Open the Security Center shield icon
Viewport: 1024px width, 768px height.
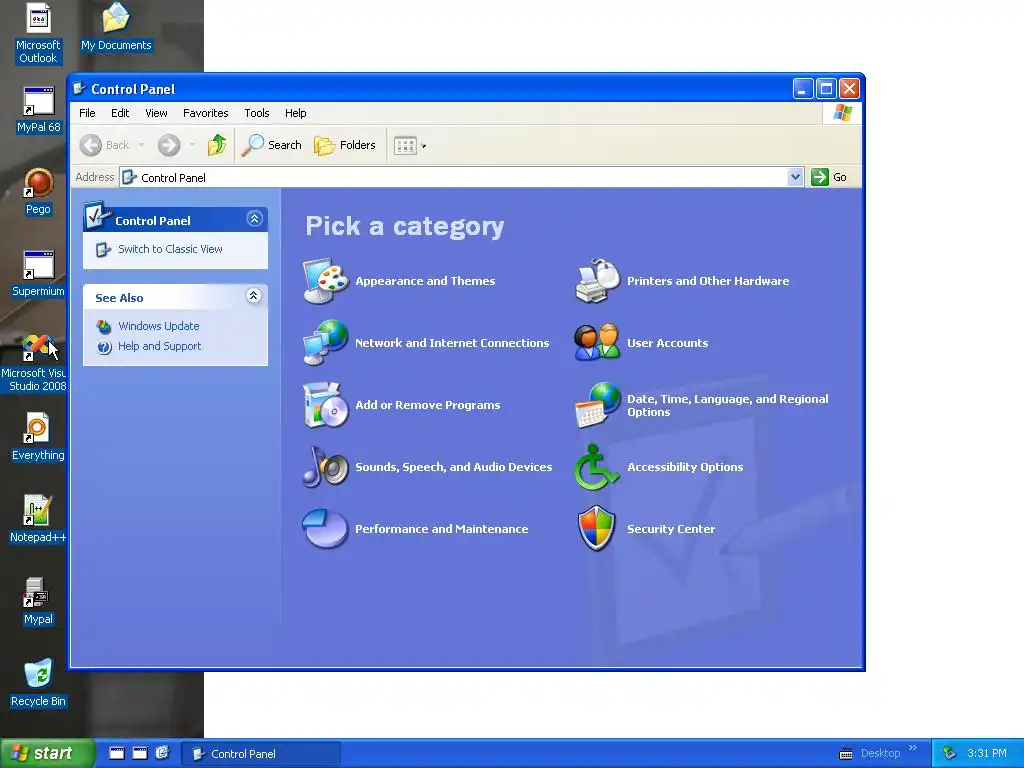(x=597, y=528)
